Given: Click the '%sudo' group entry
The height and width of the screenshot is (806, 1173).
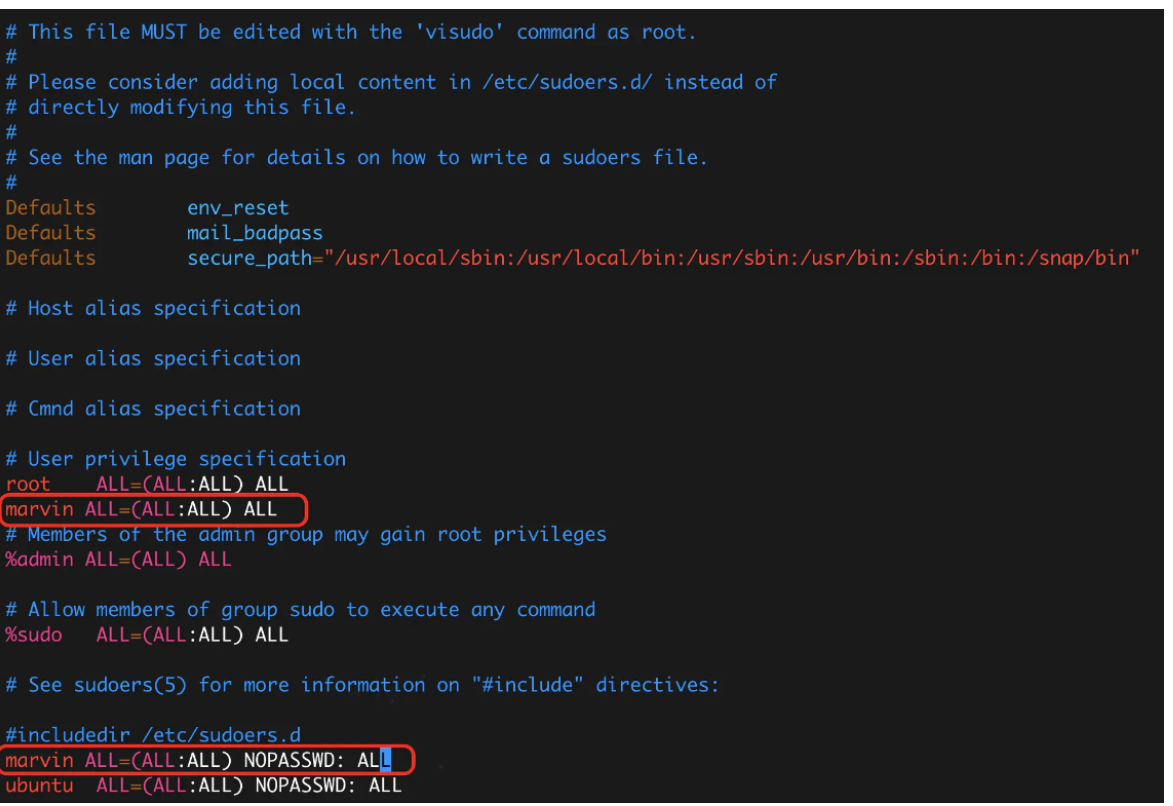Looking at the screenshot, I should point(33,634).
